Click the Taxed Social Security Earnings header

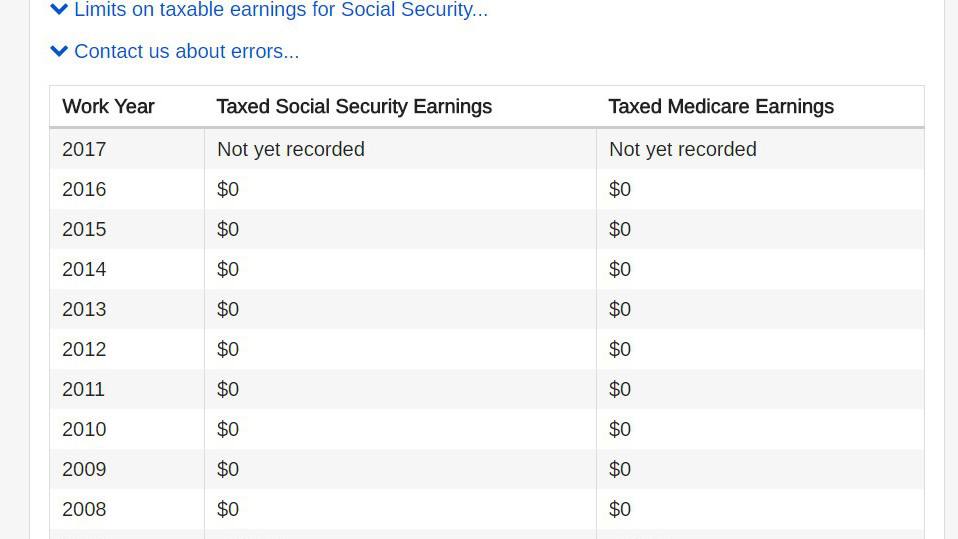(354, 107)
